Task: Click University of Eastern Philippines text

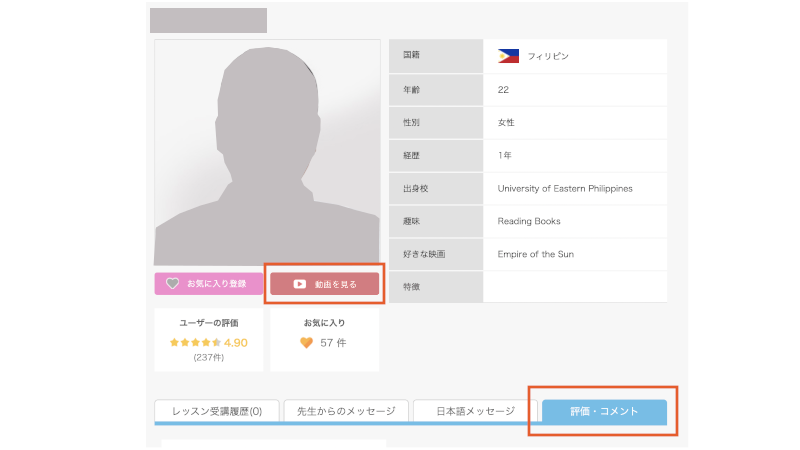Action: pos(565,188)
